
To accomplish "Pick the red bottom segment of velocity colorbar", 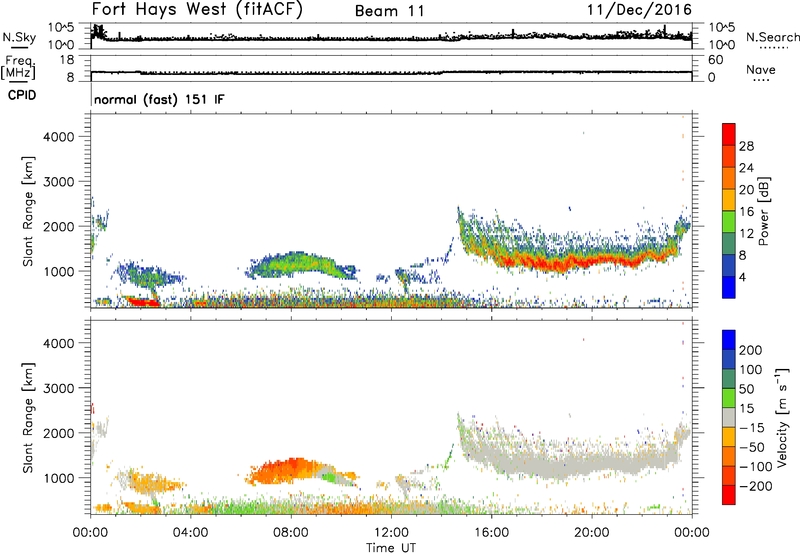I will [x=729, y=495].
